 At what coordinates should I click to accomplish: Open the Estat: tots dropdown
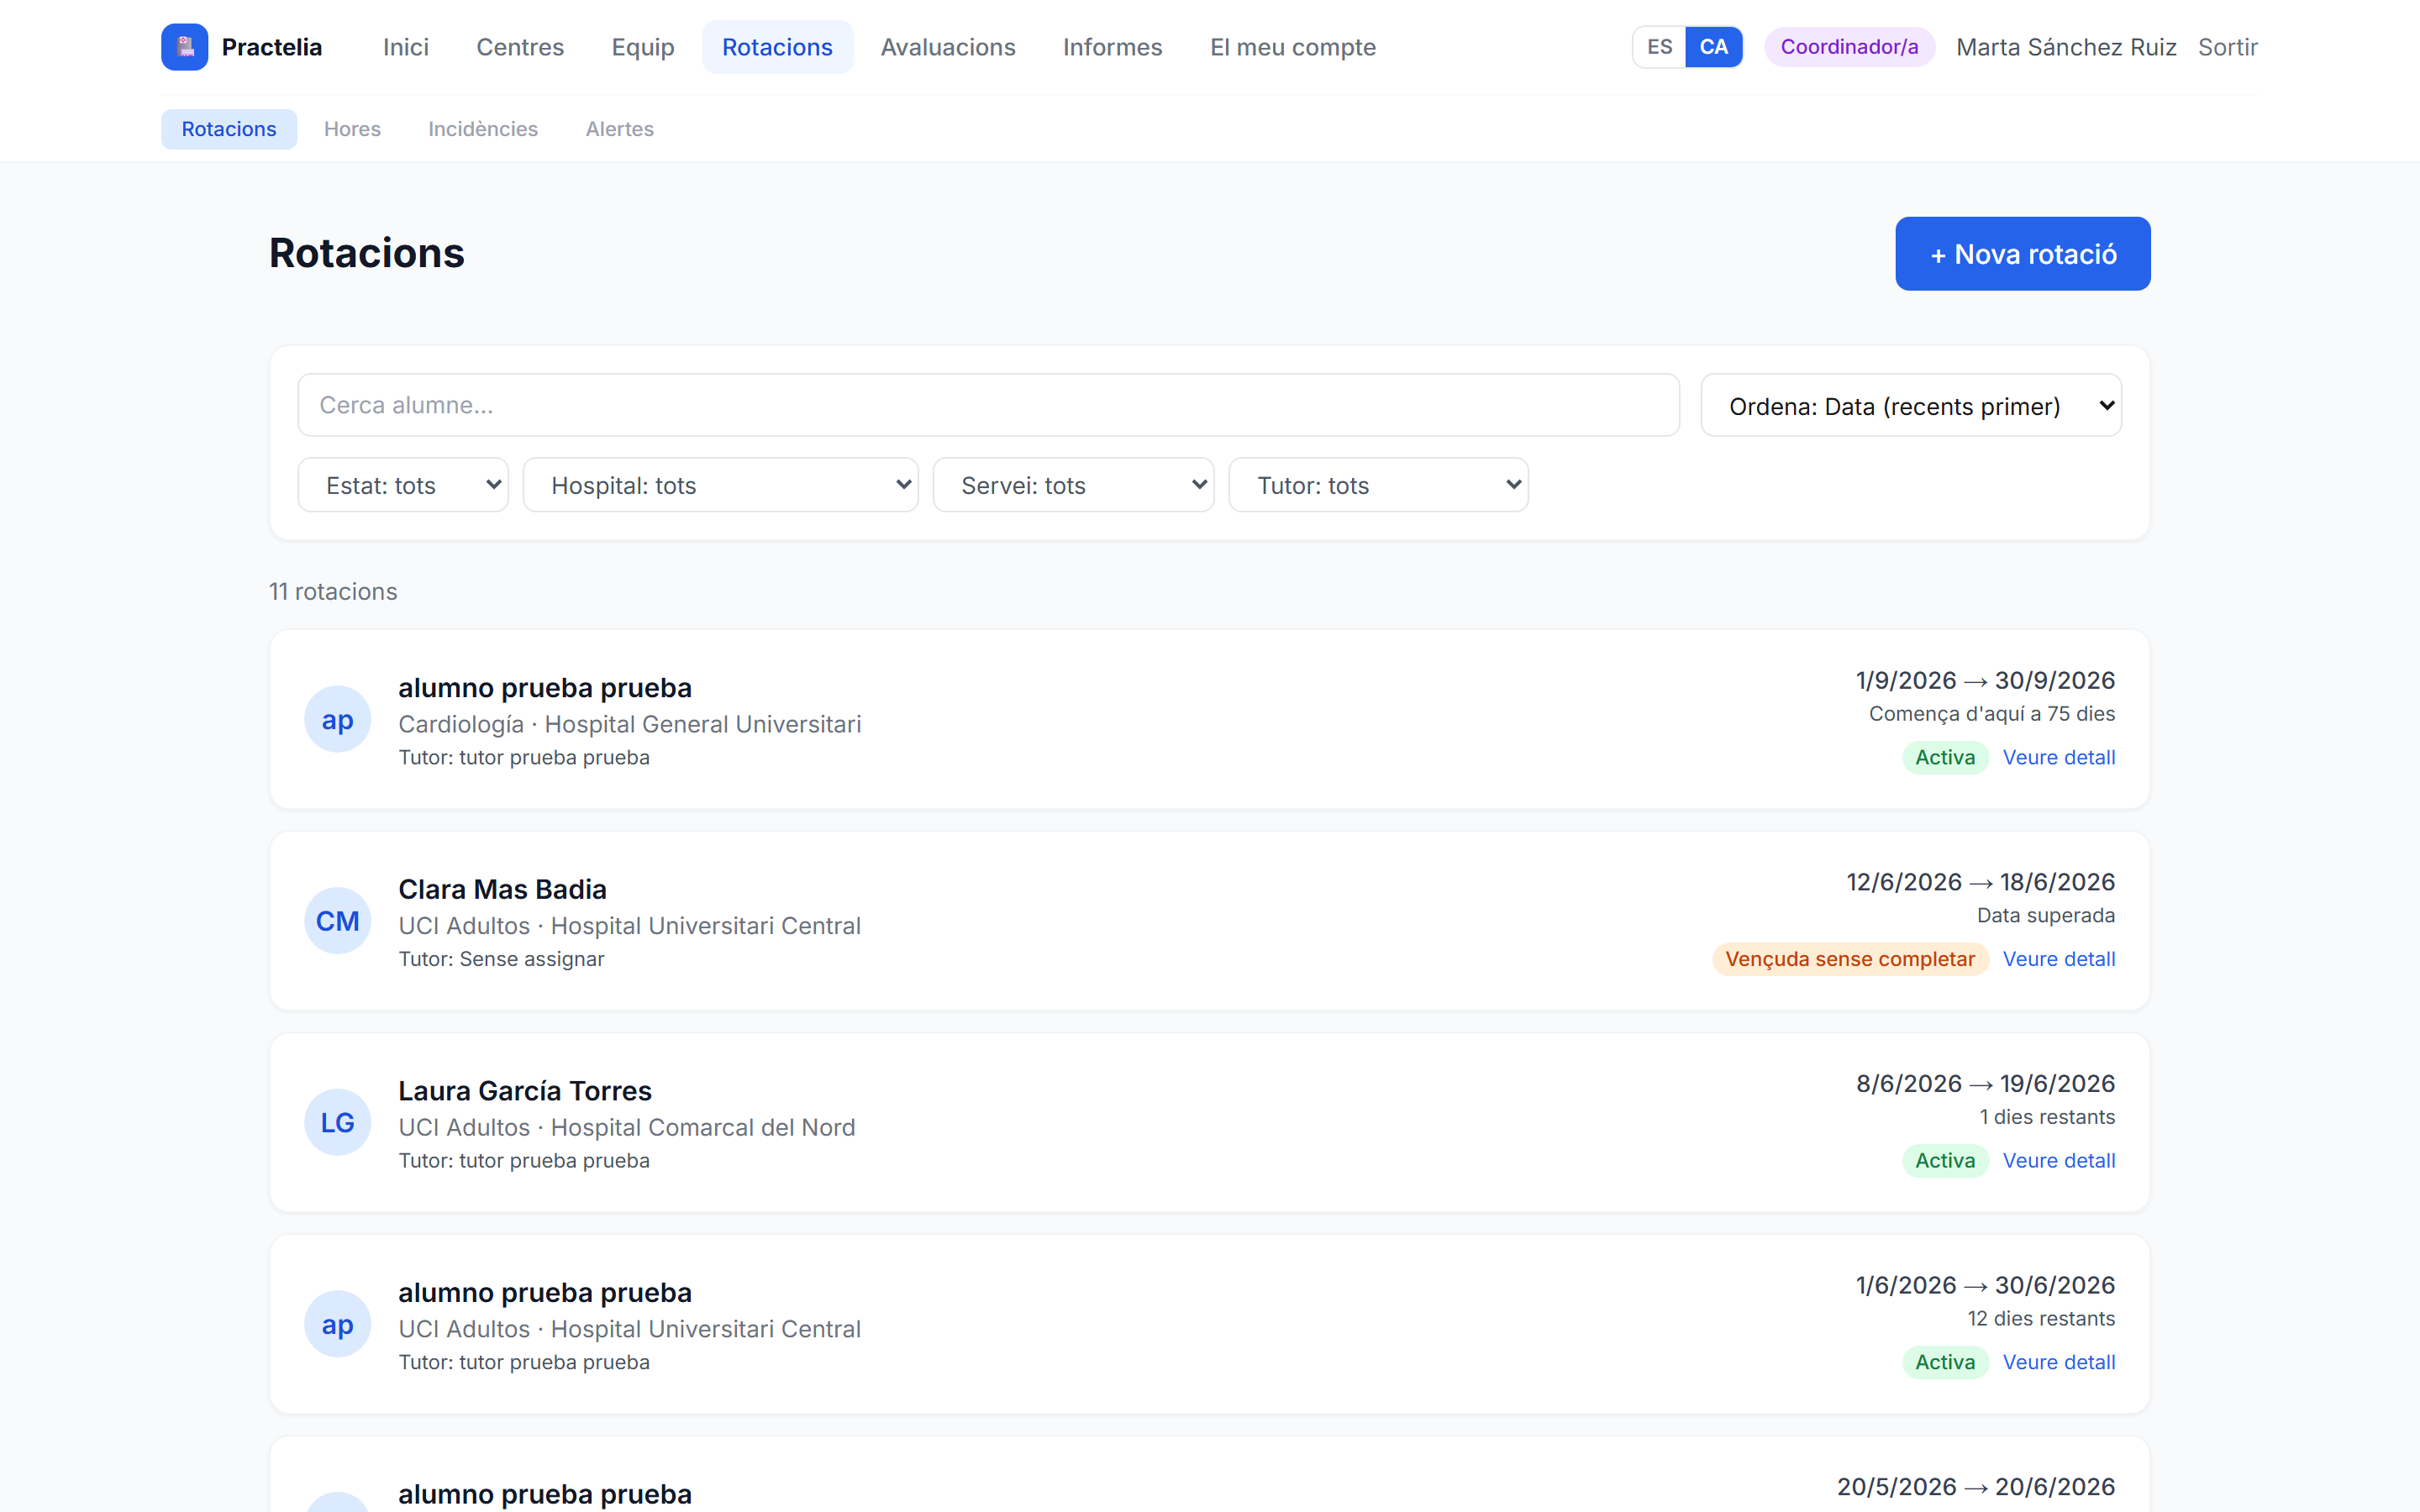coord(403,485)
